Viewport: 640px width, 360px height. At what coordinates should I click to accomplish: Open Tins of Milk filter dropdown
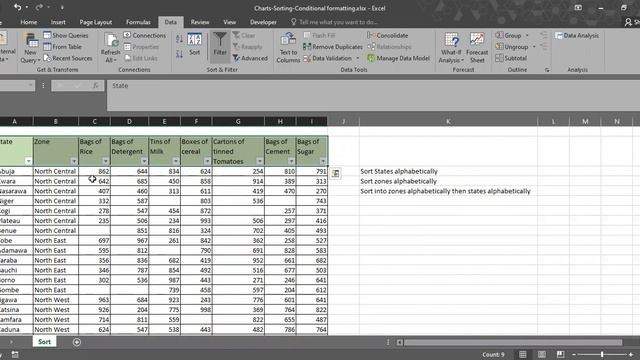pyautogui.click(x=176, y=161)
